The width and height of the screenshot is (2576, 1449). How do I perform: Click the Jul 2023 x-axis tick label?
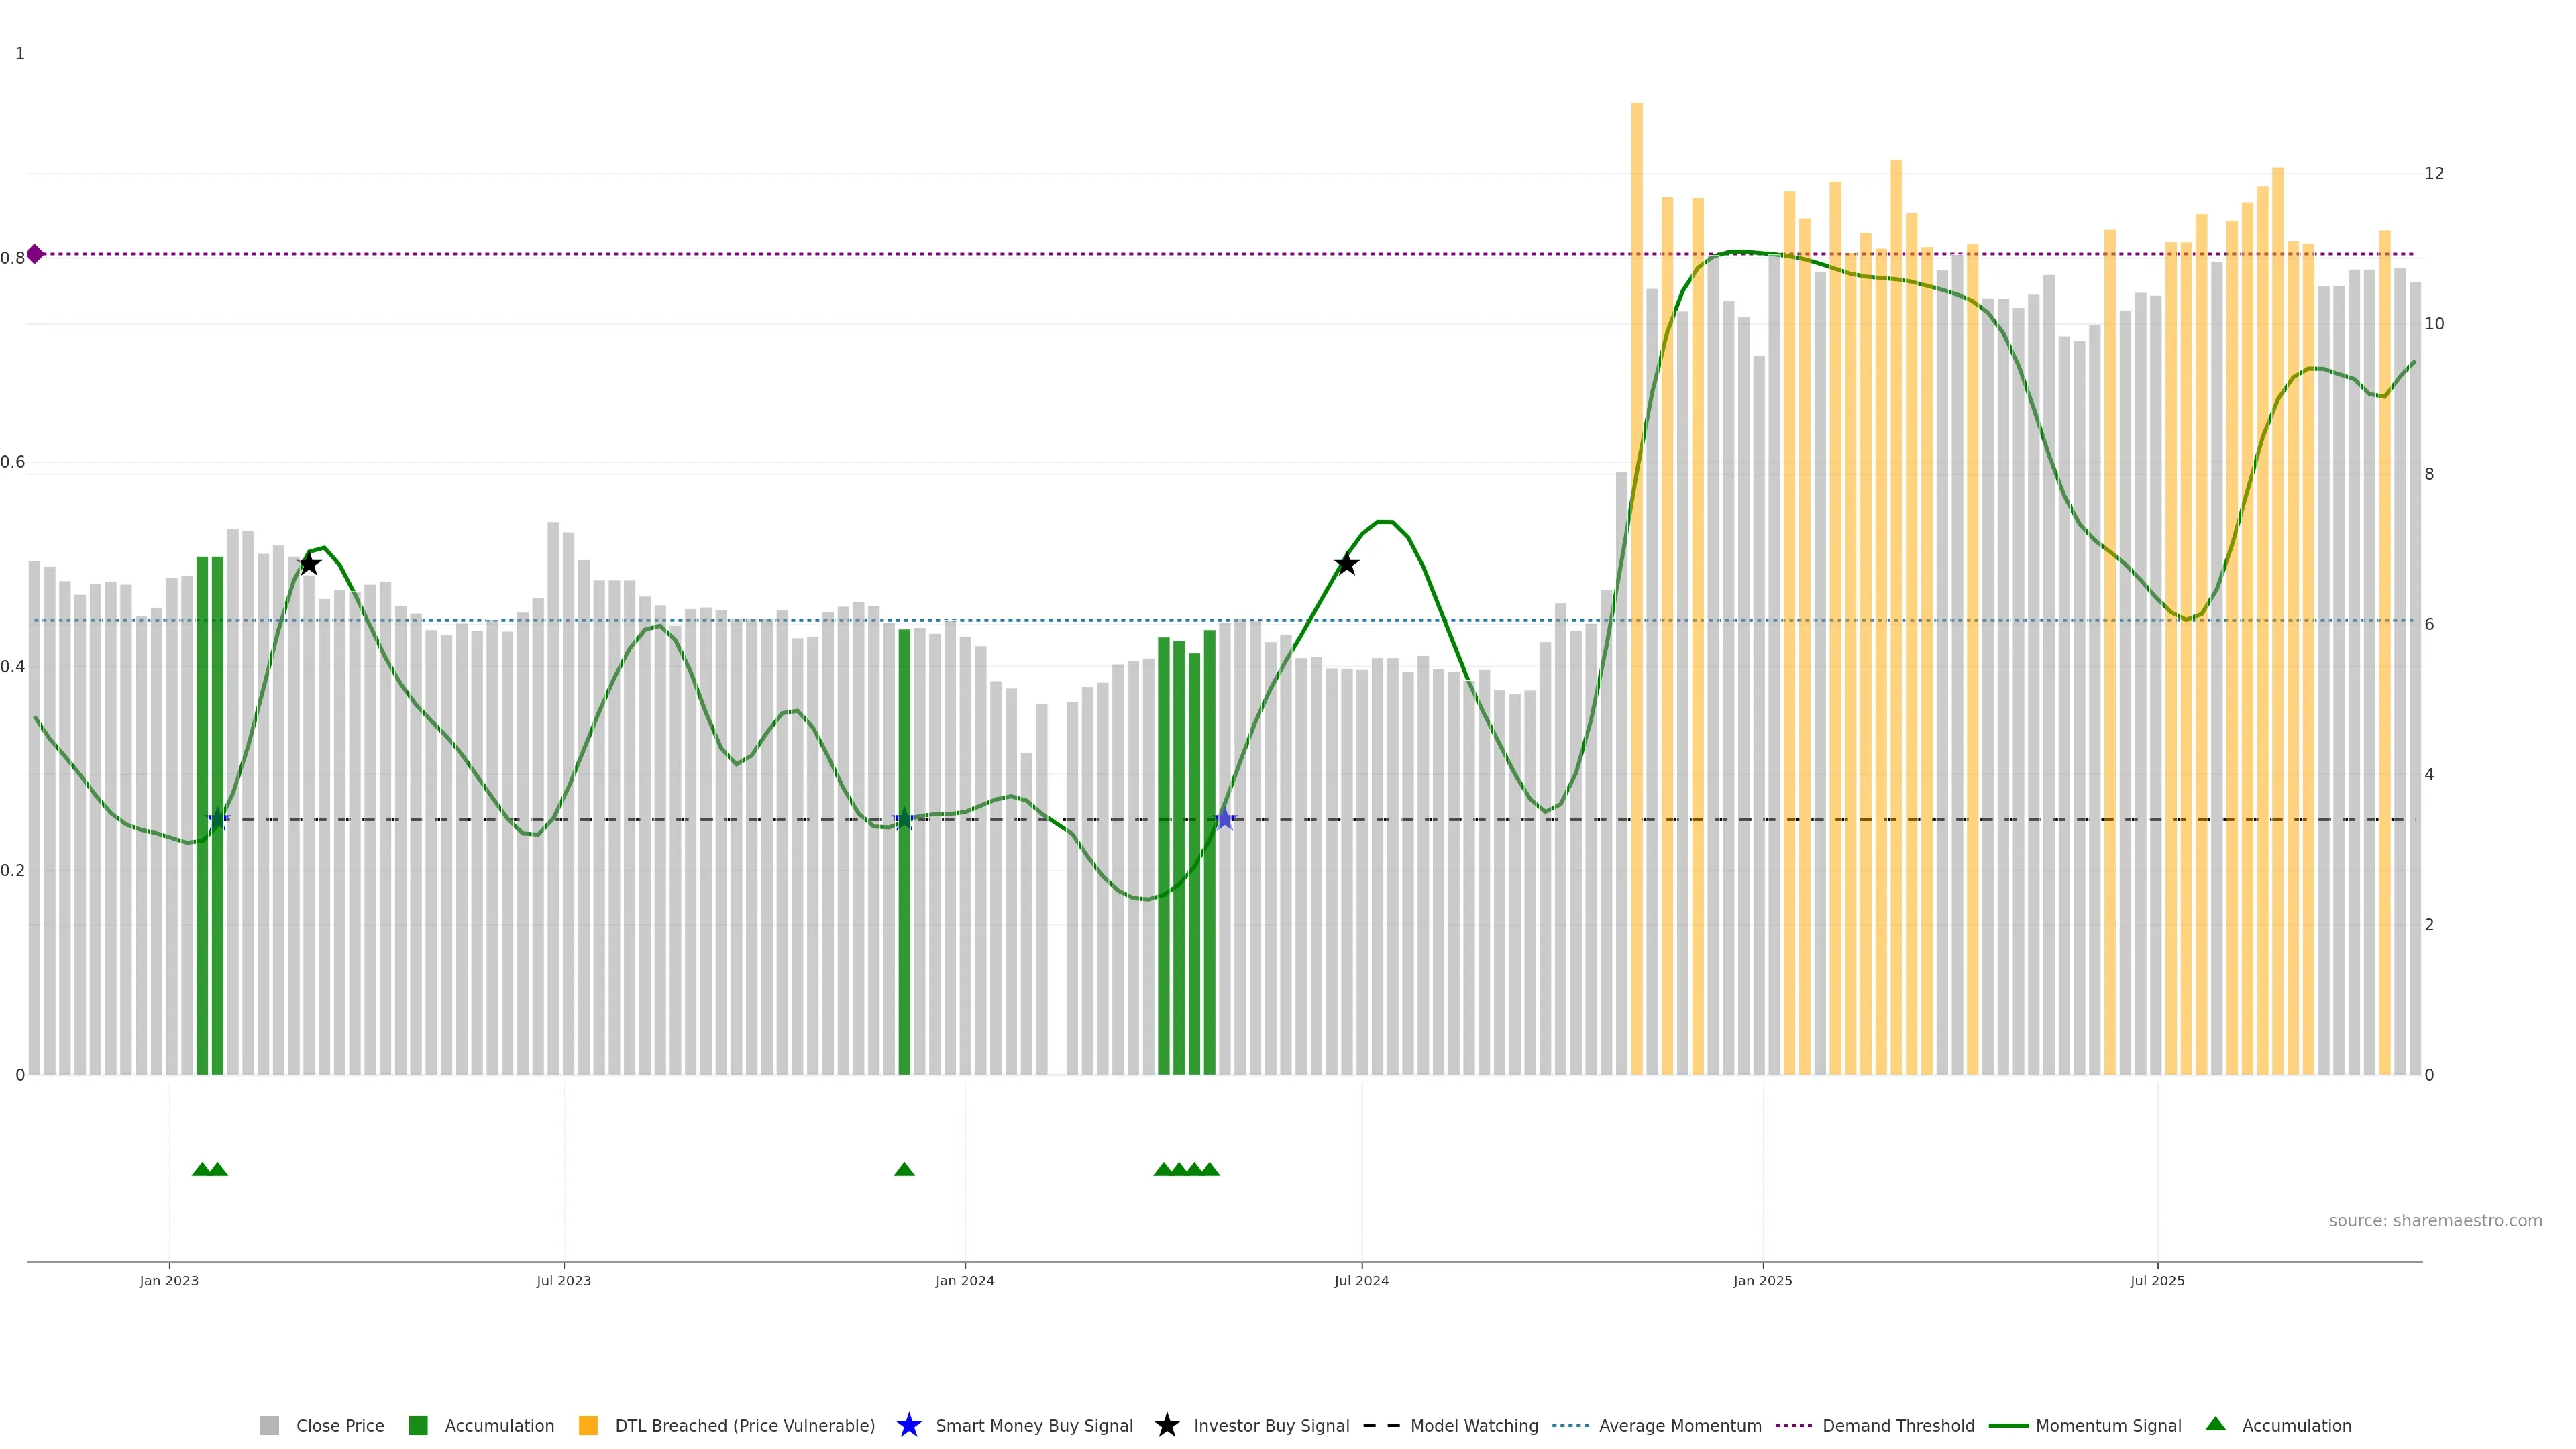point(563,1280)
